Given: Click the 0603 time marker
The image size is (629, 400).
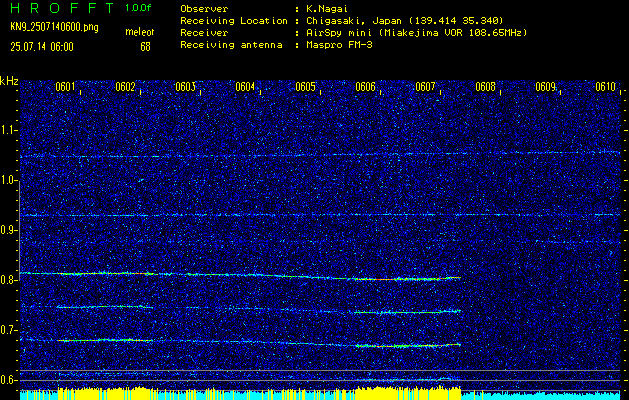Looking at the screenshot, I should tap(185, 87).
